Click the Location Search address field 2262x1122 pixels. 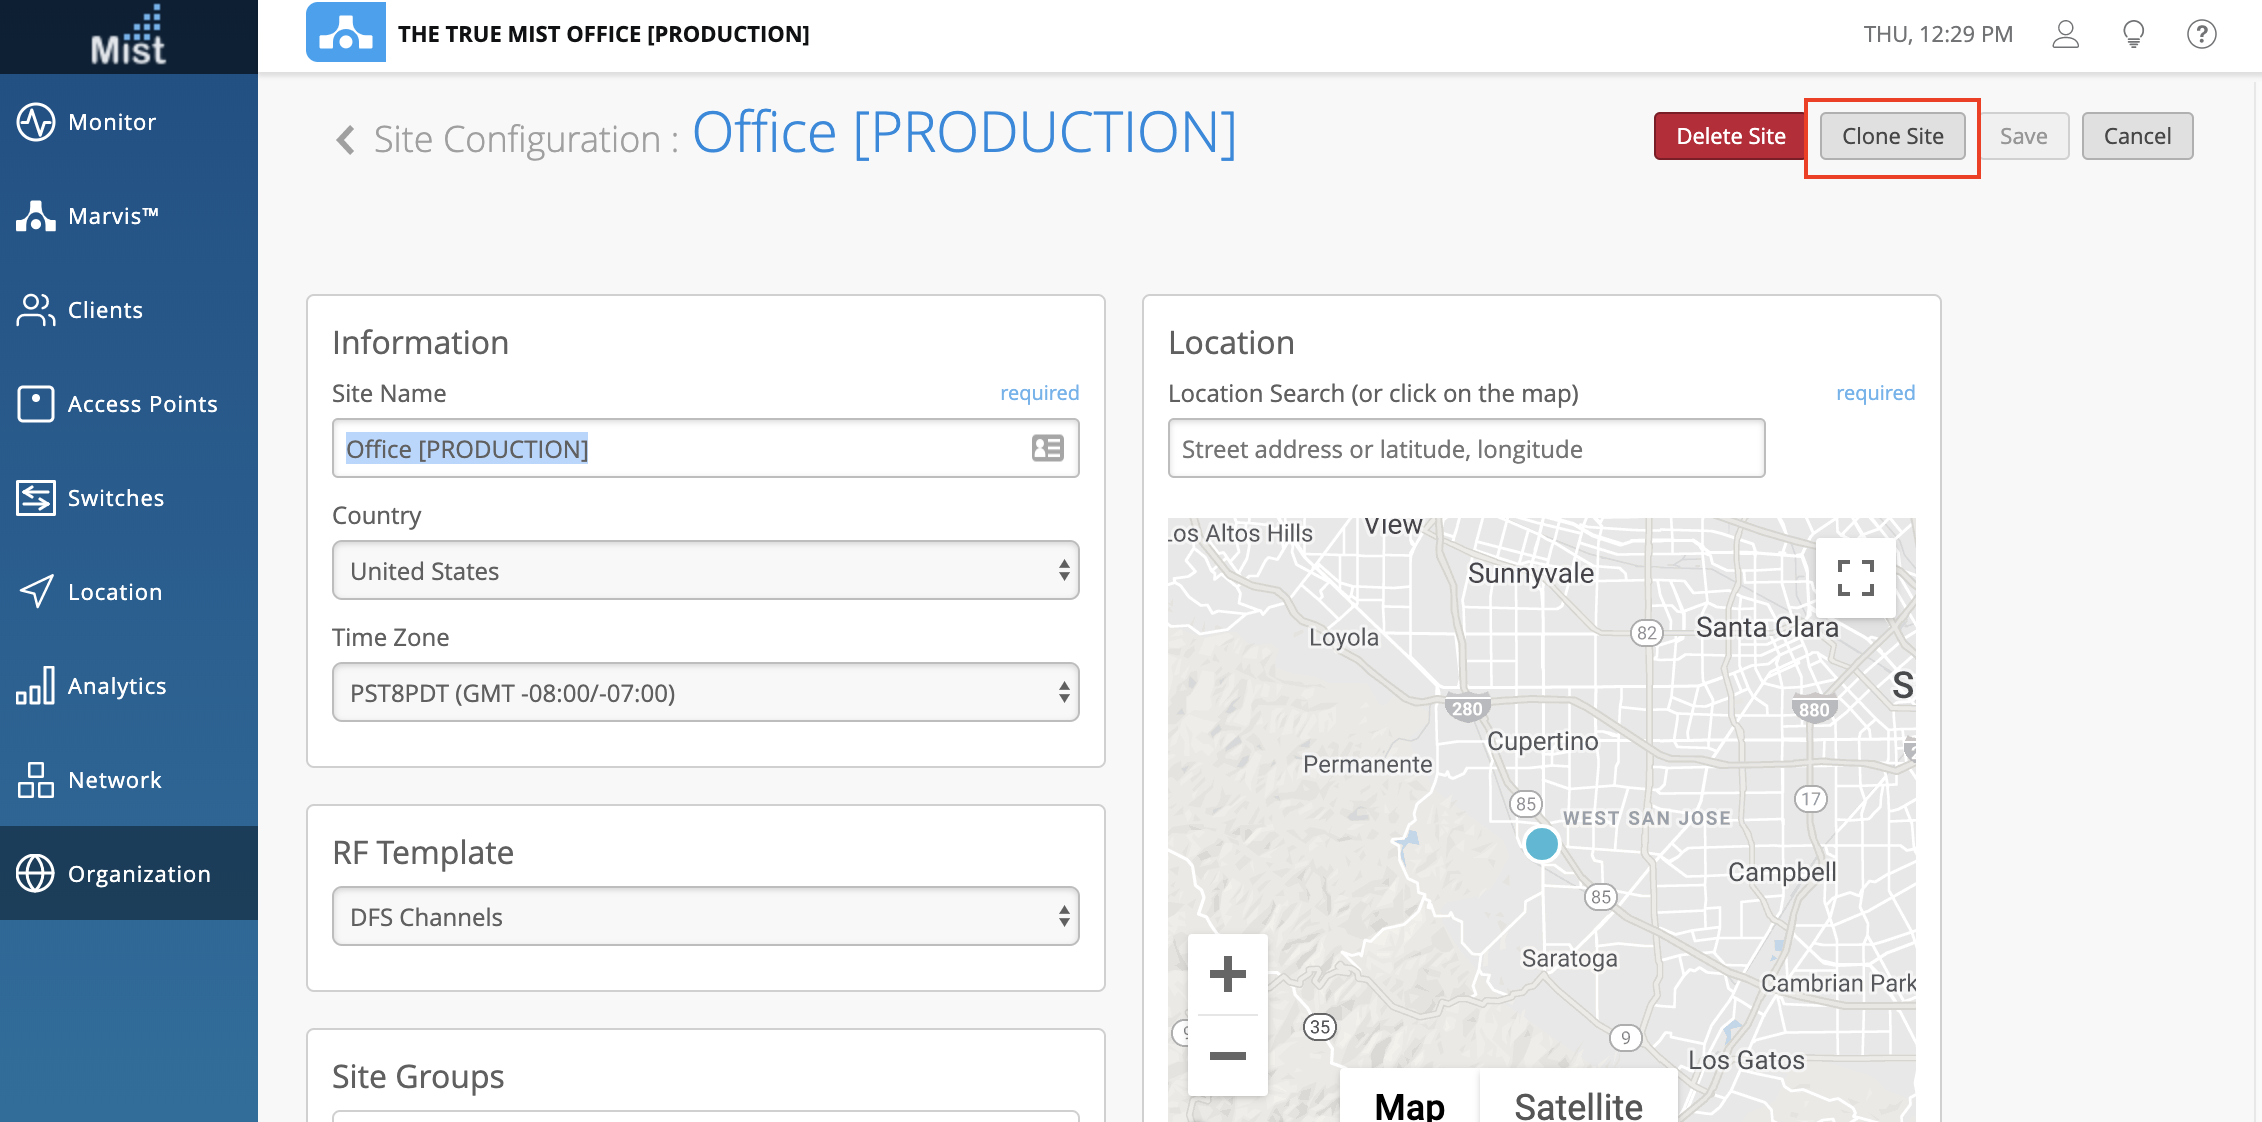1465,449
